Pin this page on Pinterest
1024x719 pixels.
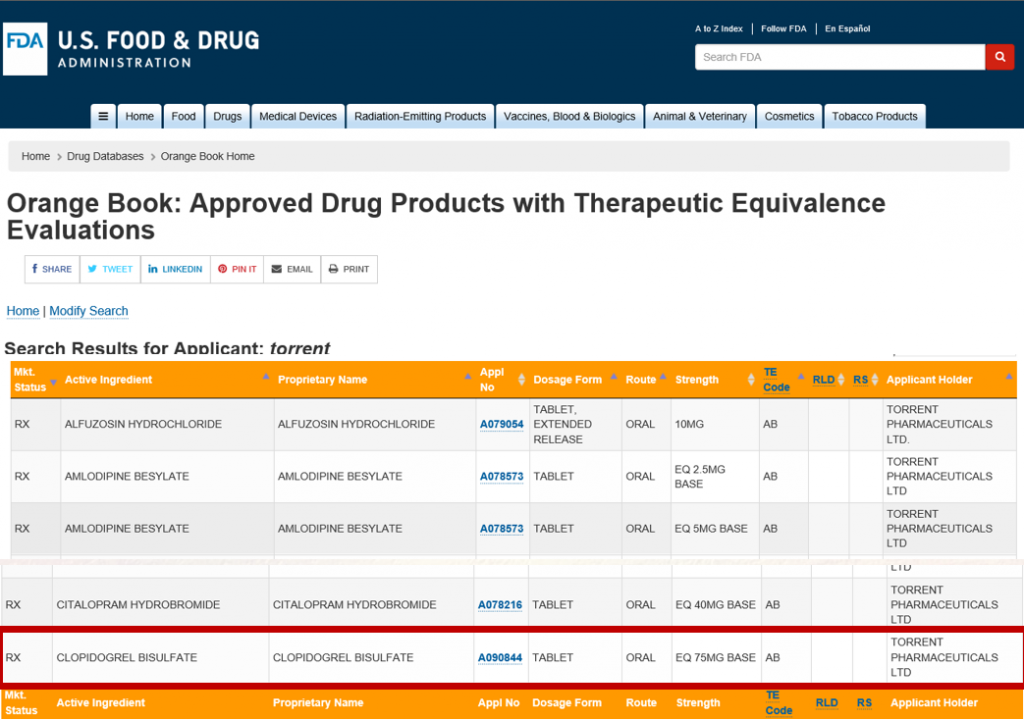tap(237, 269)
